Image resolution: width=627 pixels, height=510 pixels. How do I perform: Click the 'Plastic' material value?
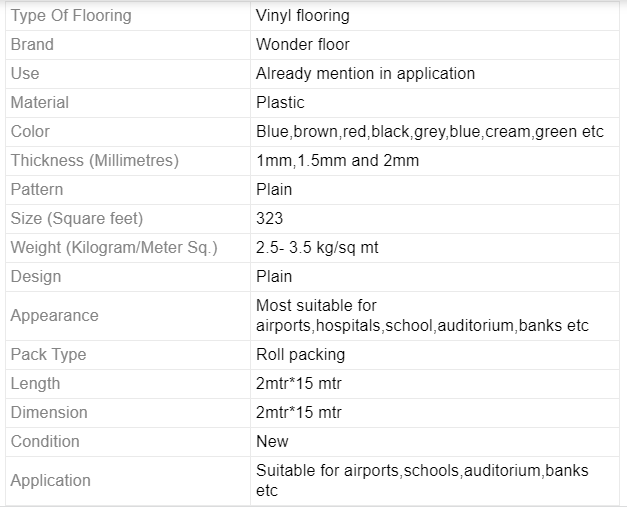coord(280,103)
